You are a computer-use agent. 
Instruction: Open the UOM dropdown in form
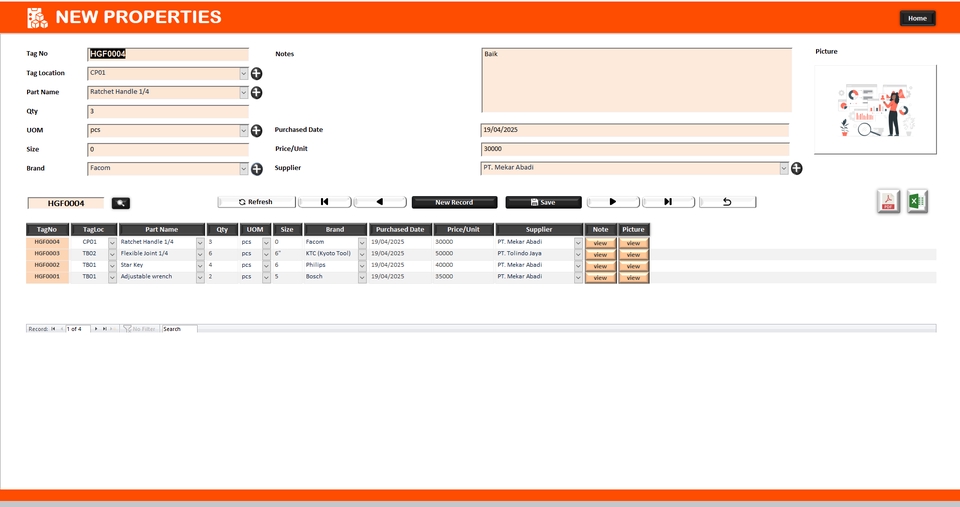pyautogui.click(x=243, y=130)
